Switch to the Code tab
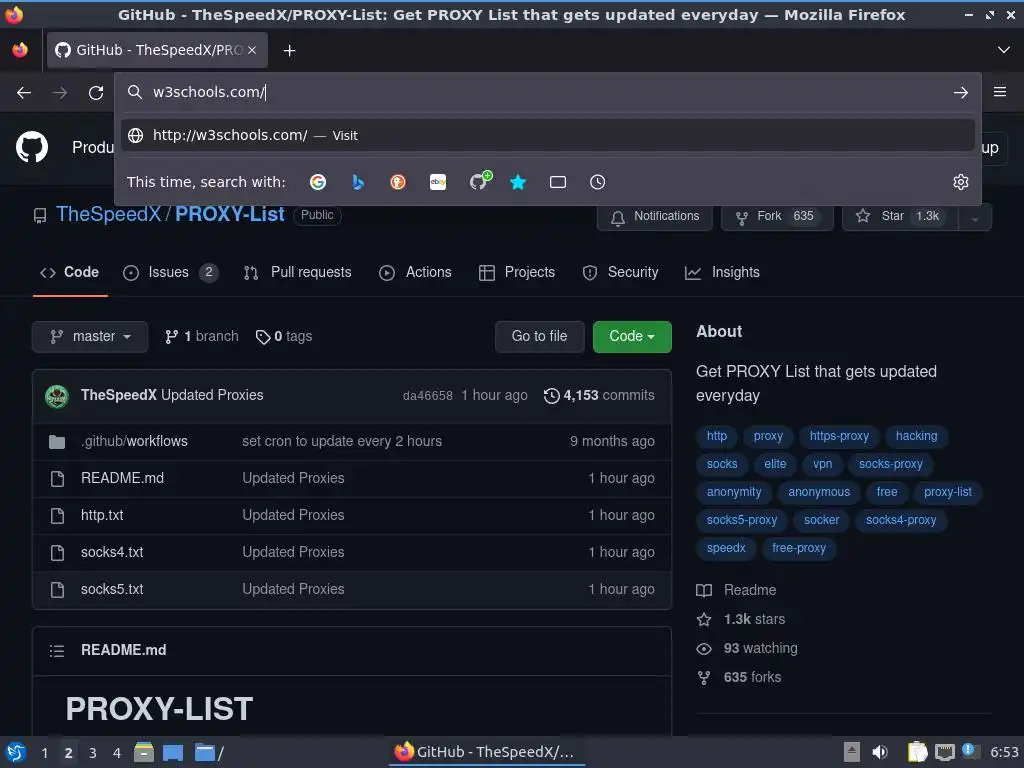The height and width of the screenshot is (768, 1024). (x=70, y=272)
